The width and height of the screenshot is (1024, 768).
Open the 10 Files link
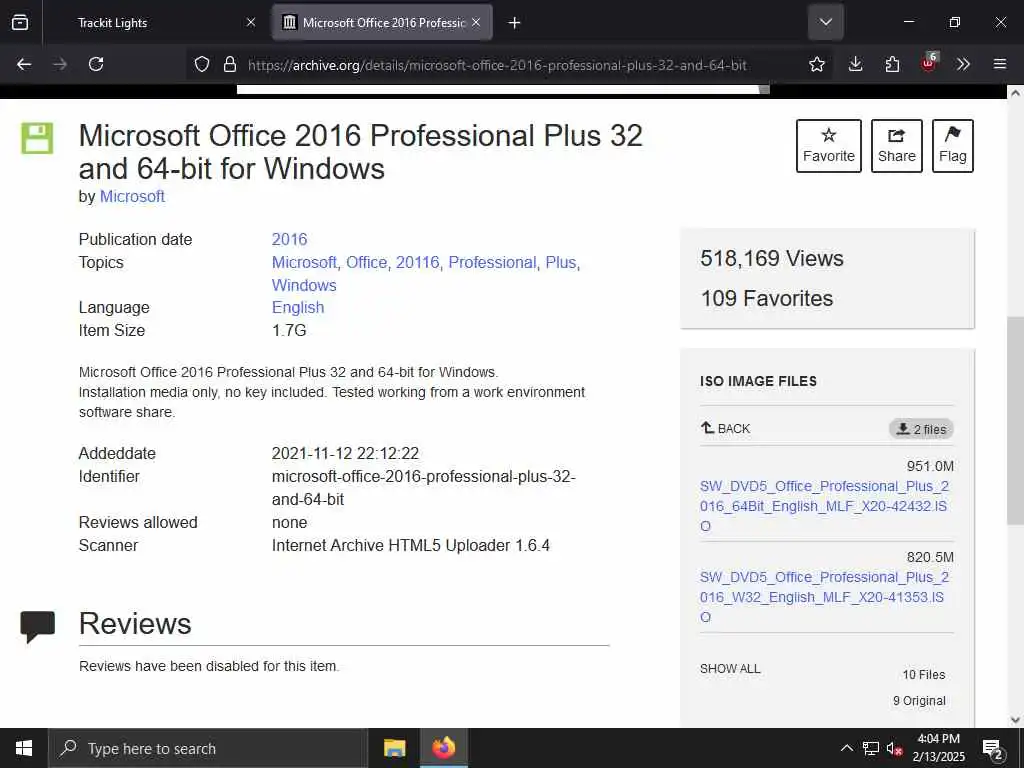923,675
